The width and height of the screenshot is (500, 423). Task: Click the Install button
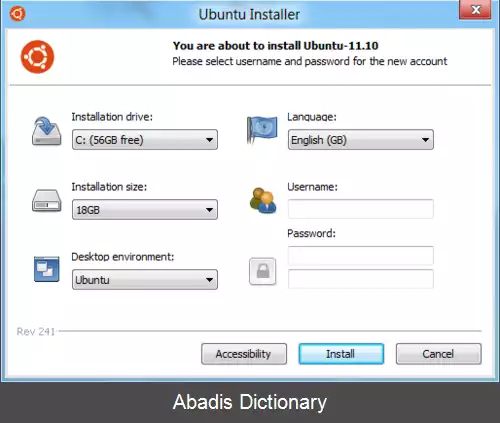[341, 354]
